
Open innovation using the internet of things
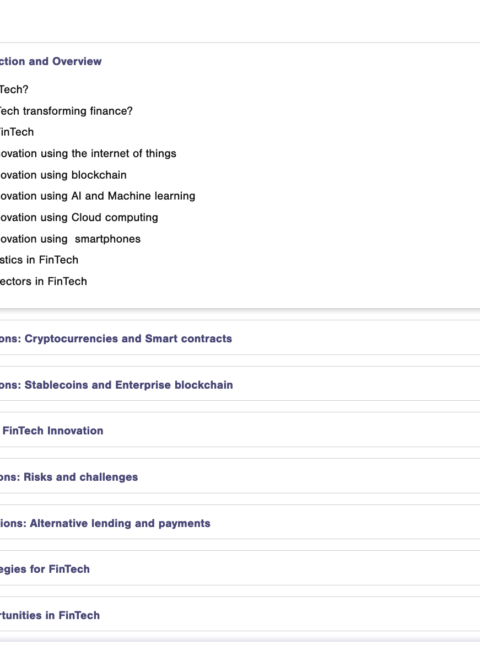[x=88, y=153]
